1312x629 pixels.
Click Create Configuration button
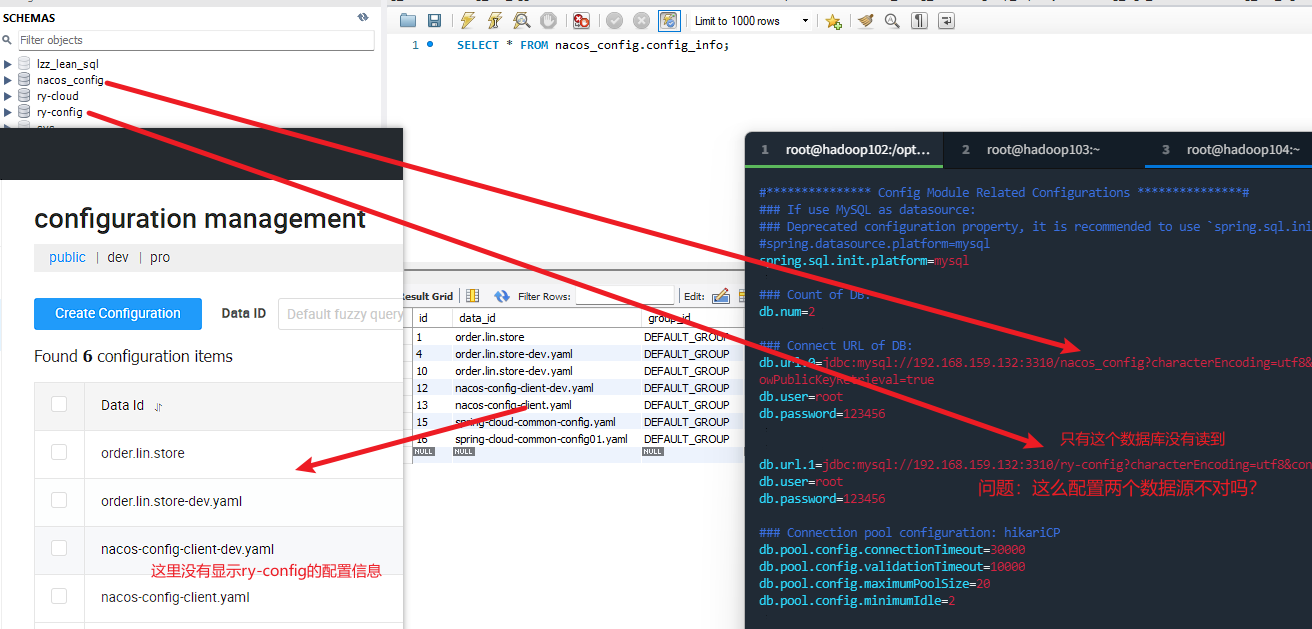(118, 313)
